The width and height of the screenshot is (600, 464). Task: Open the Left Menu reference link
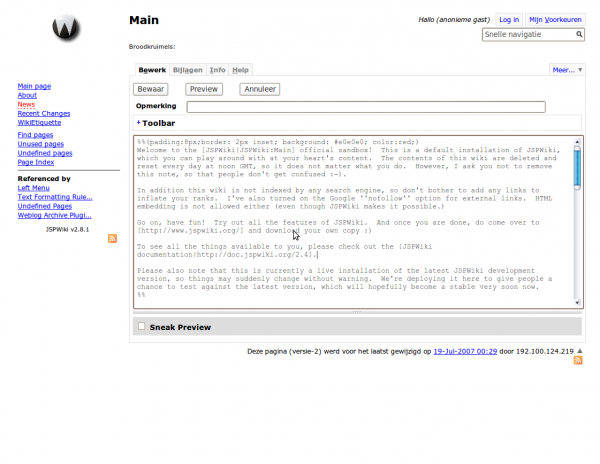[x=33, y=188]
